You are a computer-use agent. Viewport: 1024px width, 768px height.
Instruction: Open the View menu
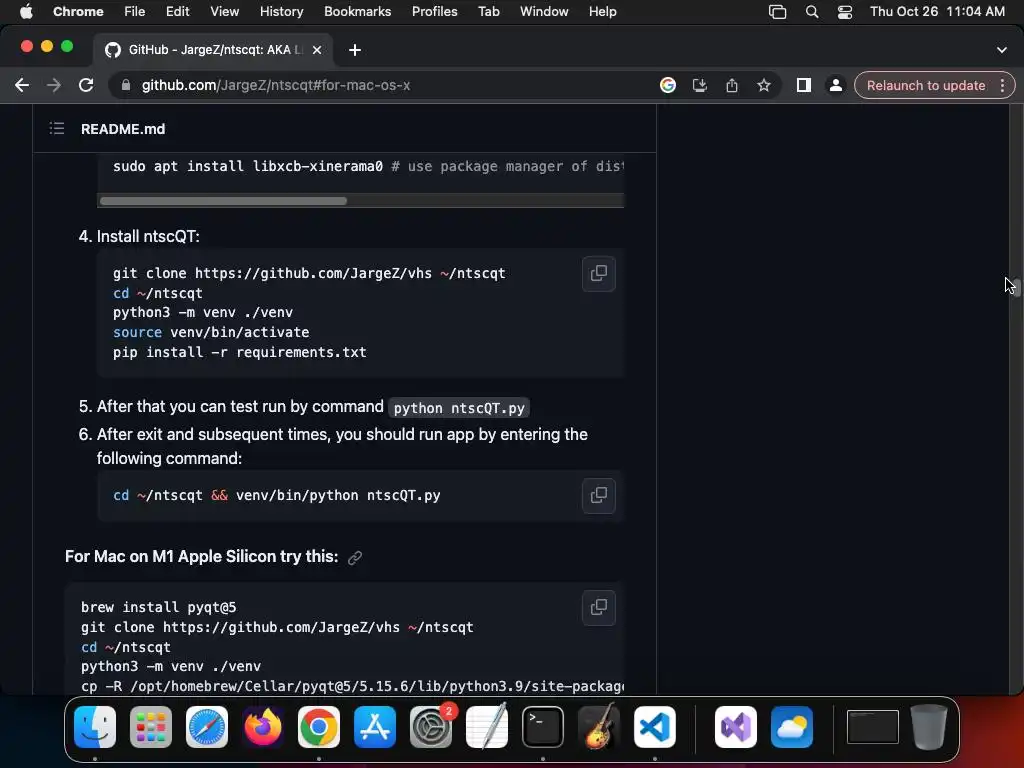[x=224, y=11]
